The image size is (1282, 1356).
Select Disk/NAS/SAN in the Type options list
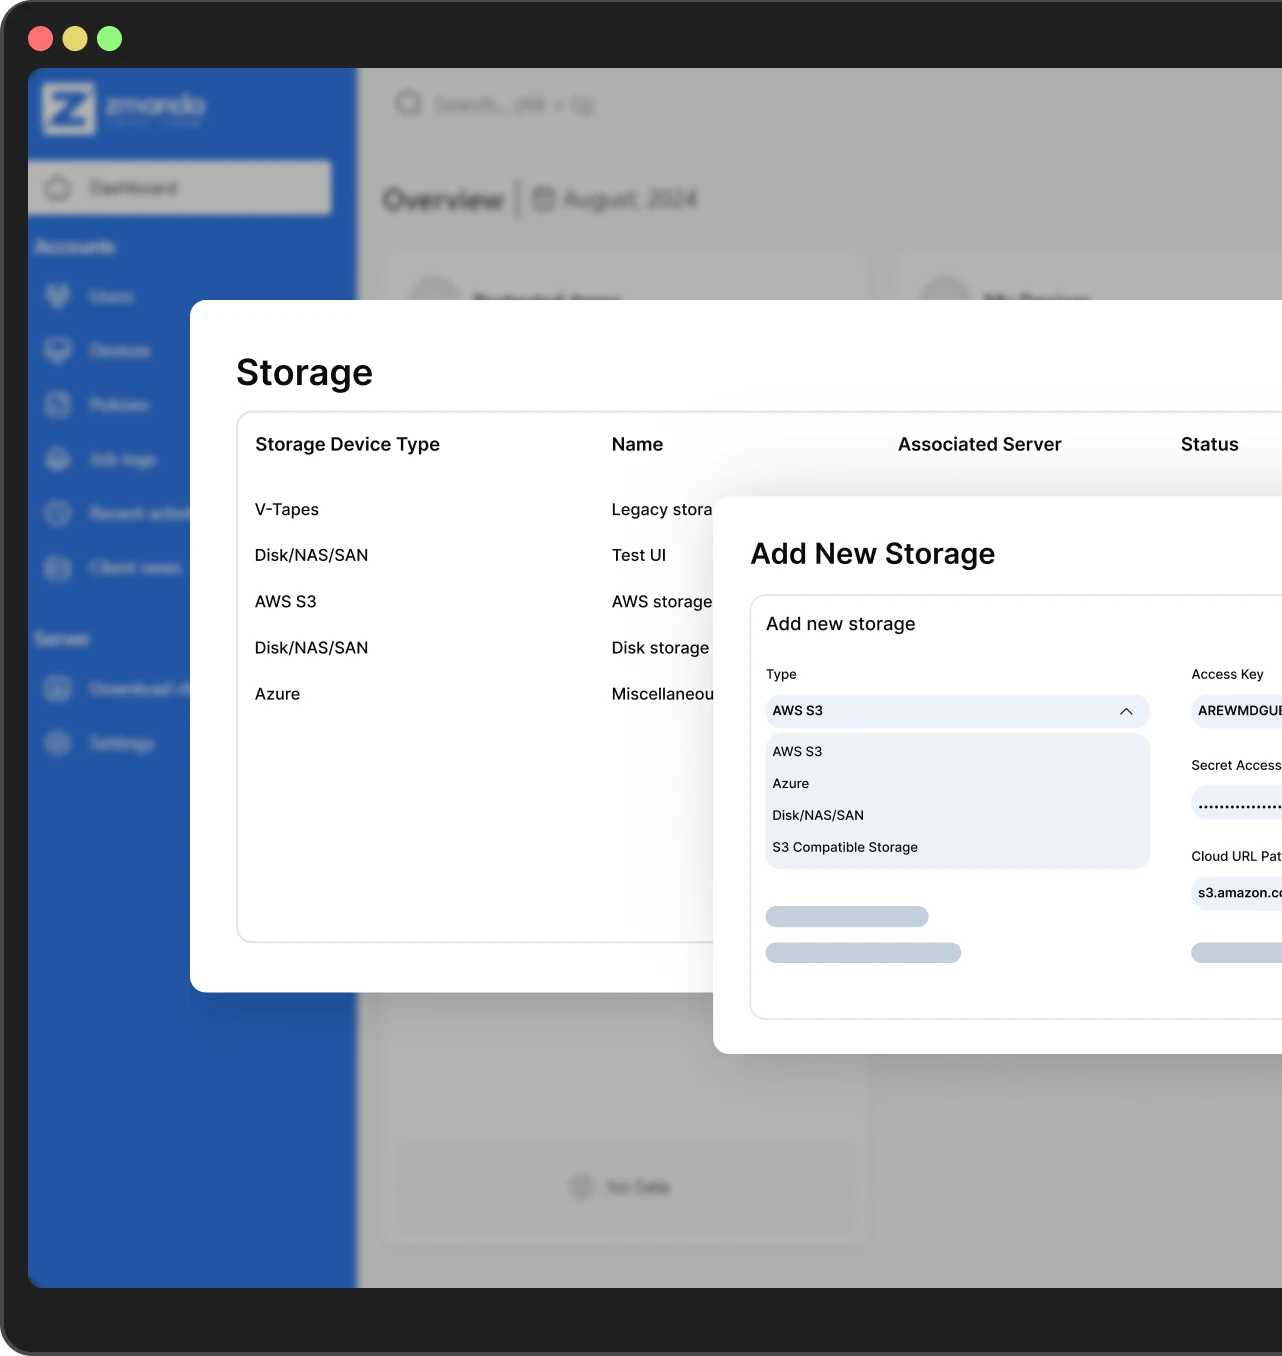[818, 815]
